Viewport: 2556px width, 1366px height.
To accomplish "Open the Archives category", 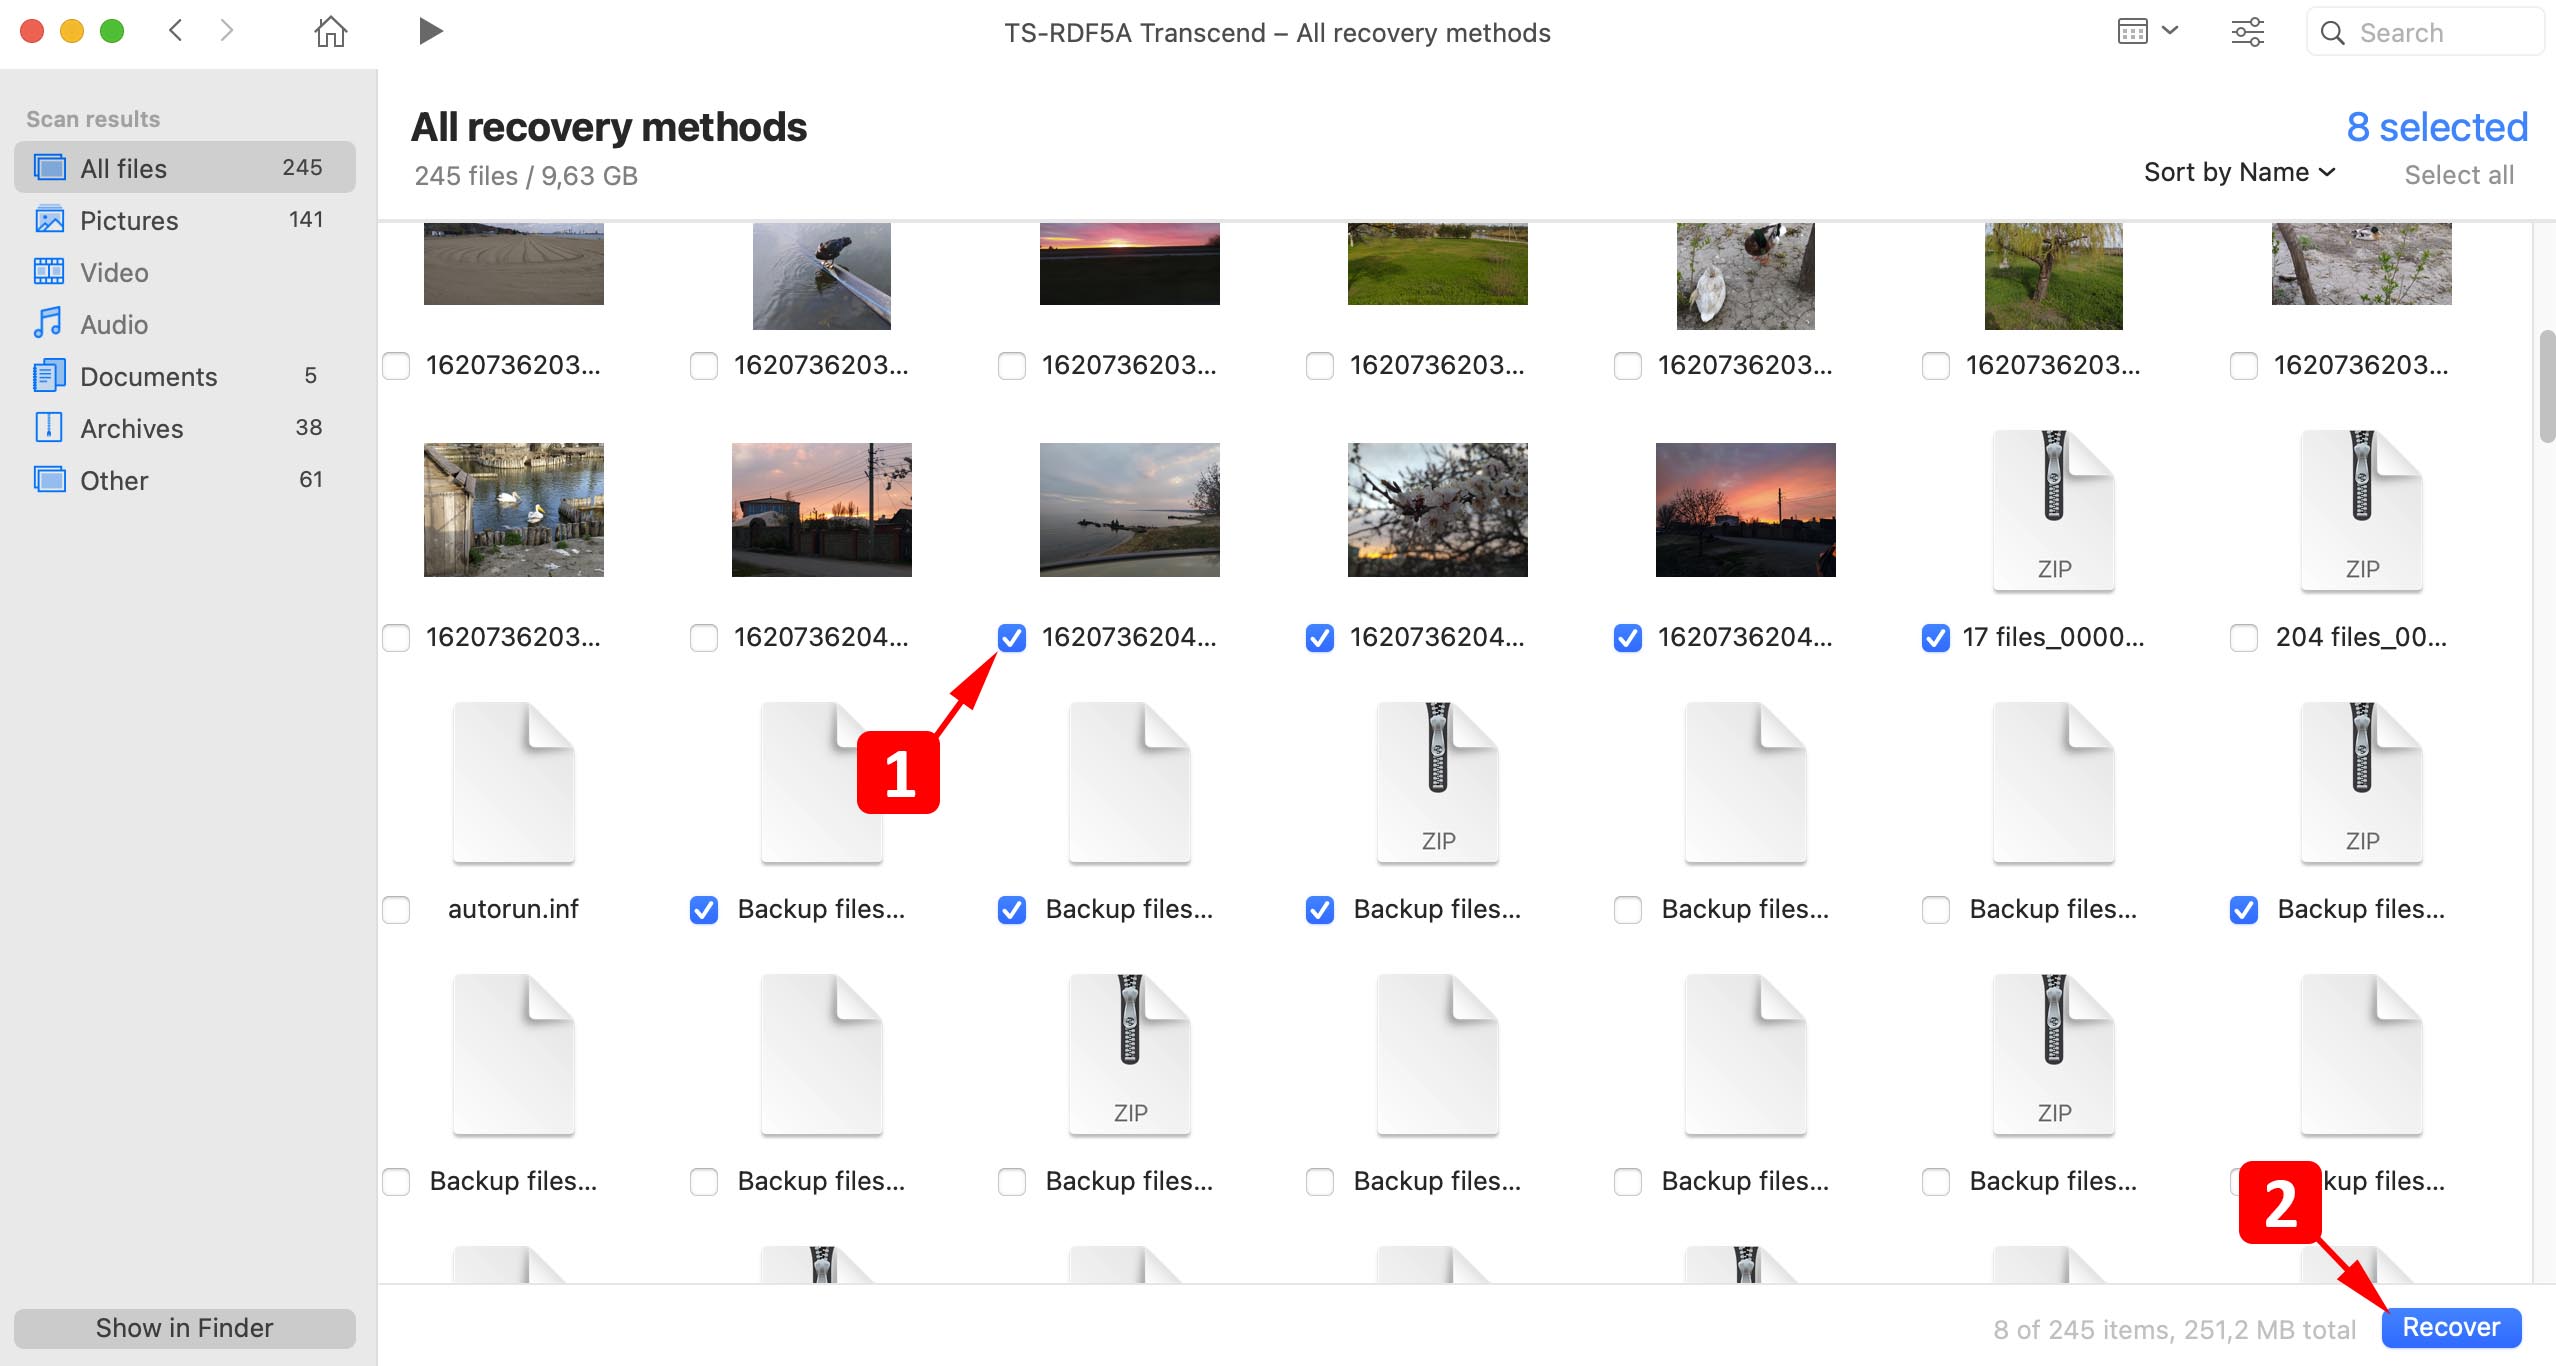I will click(x=185, y=428).
